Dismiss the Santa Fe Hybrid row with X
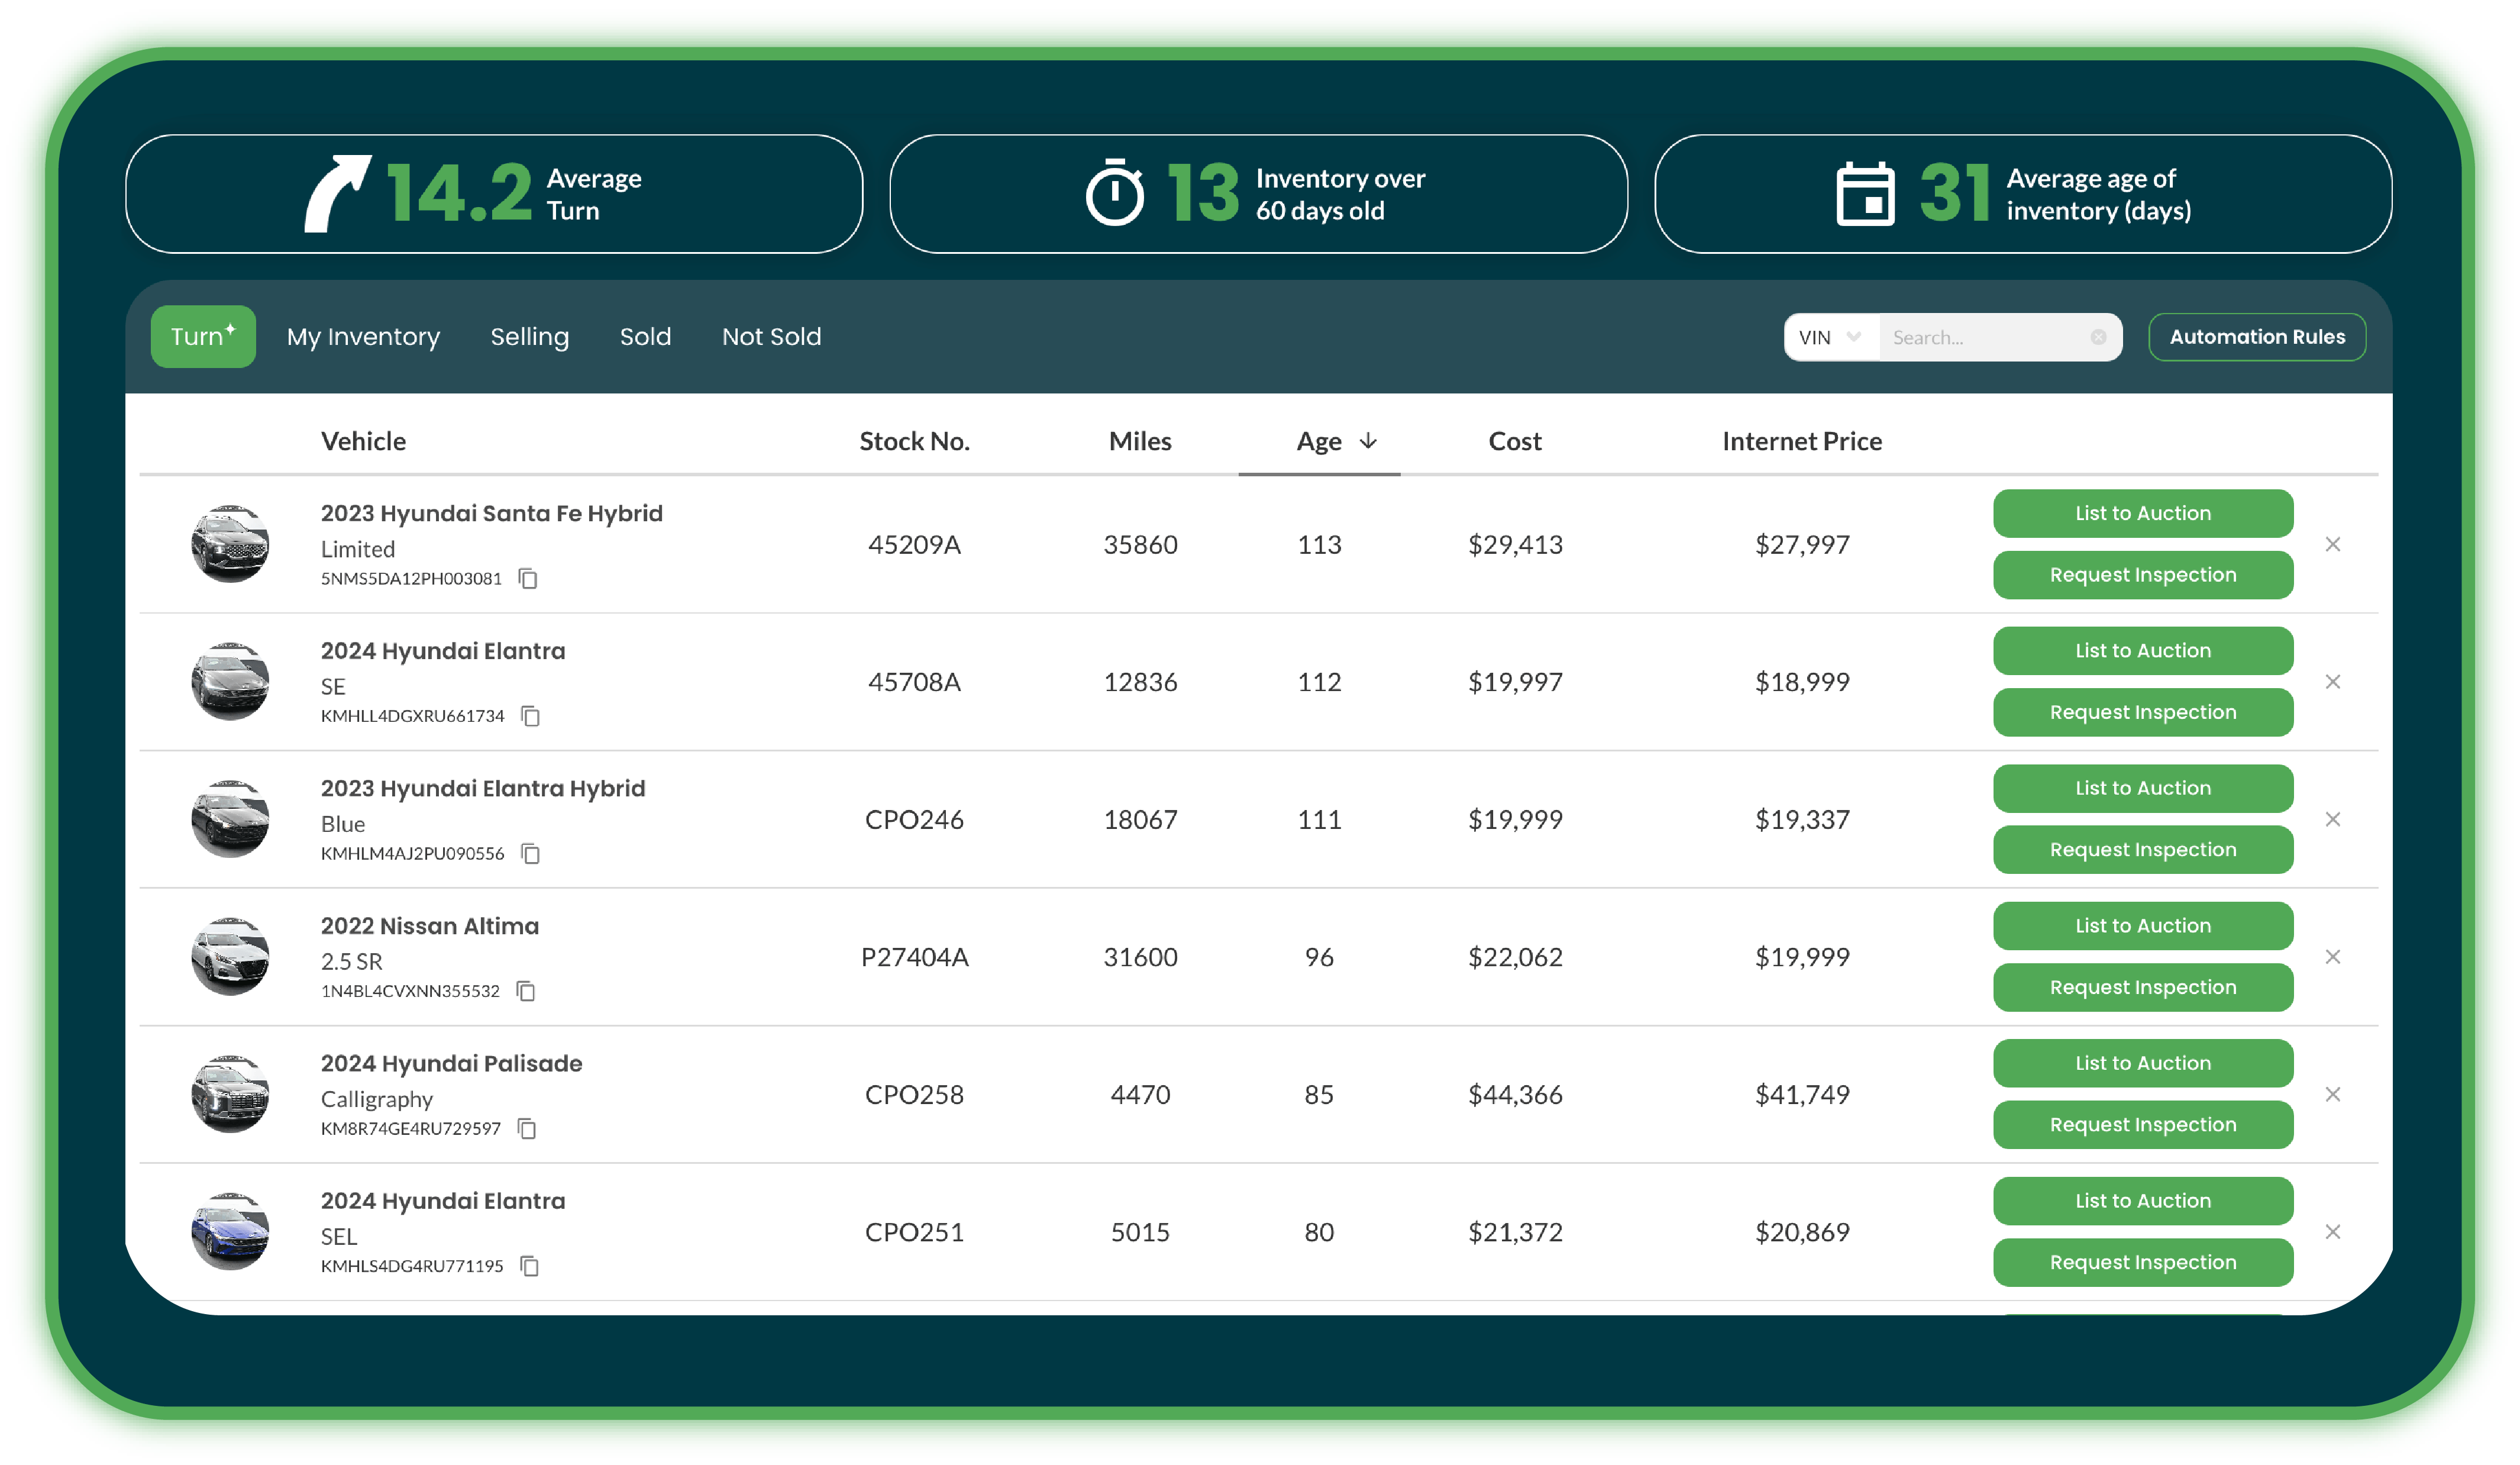 click(x=2332, y=544)
